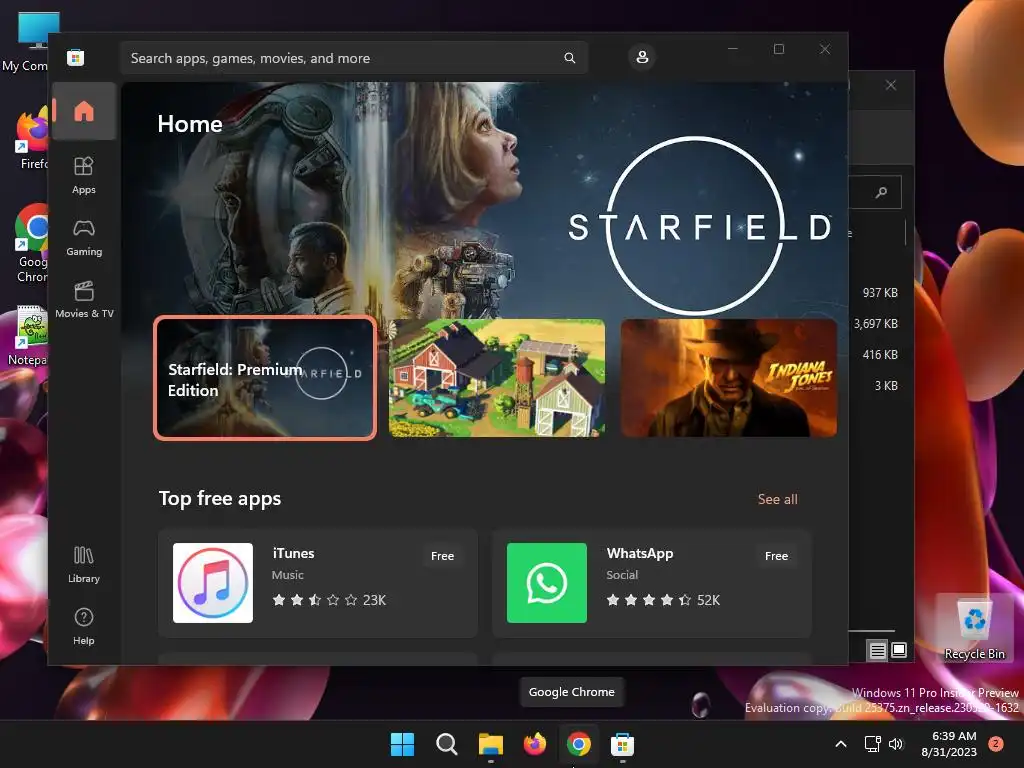Open the Movies & TV section
Image resolution: width=1024 pixels, height=768 pixels.
click(x=84, y=300)
